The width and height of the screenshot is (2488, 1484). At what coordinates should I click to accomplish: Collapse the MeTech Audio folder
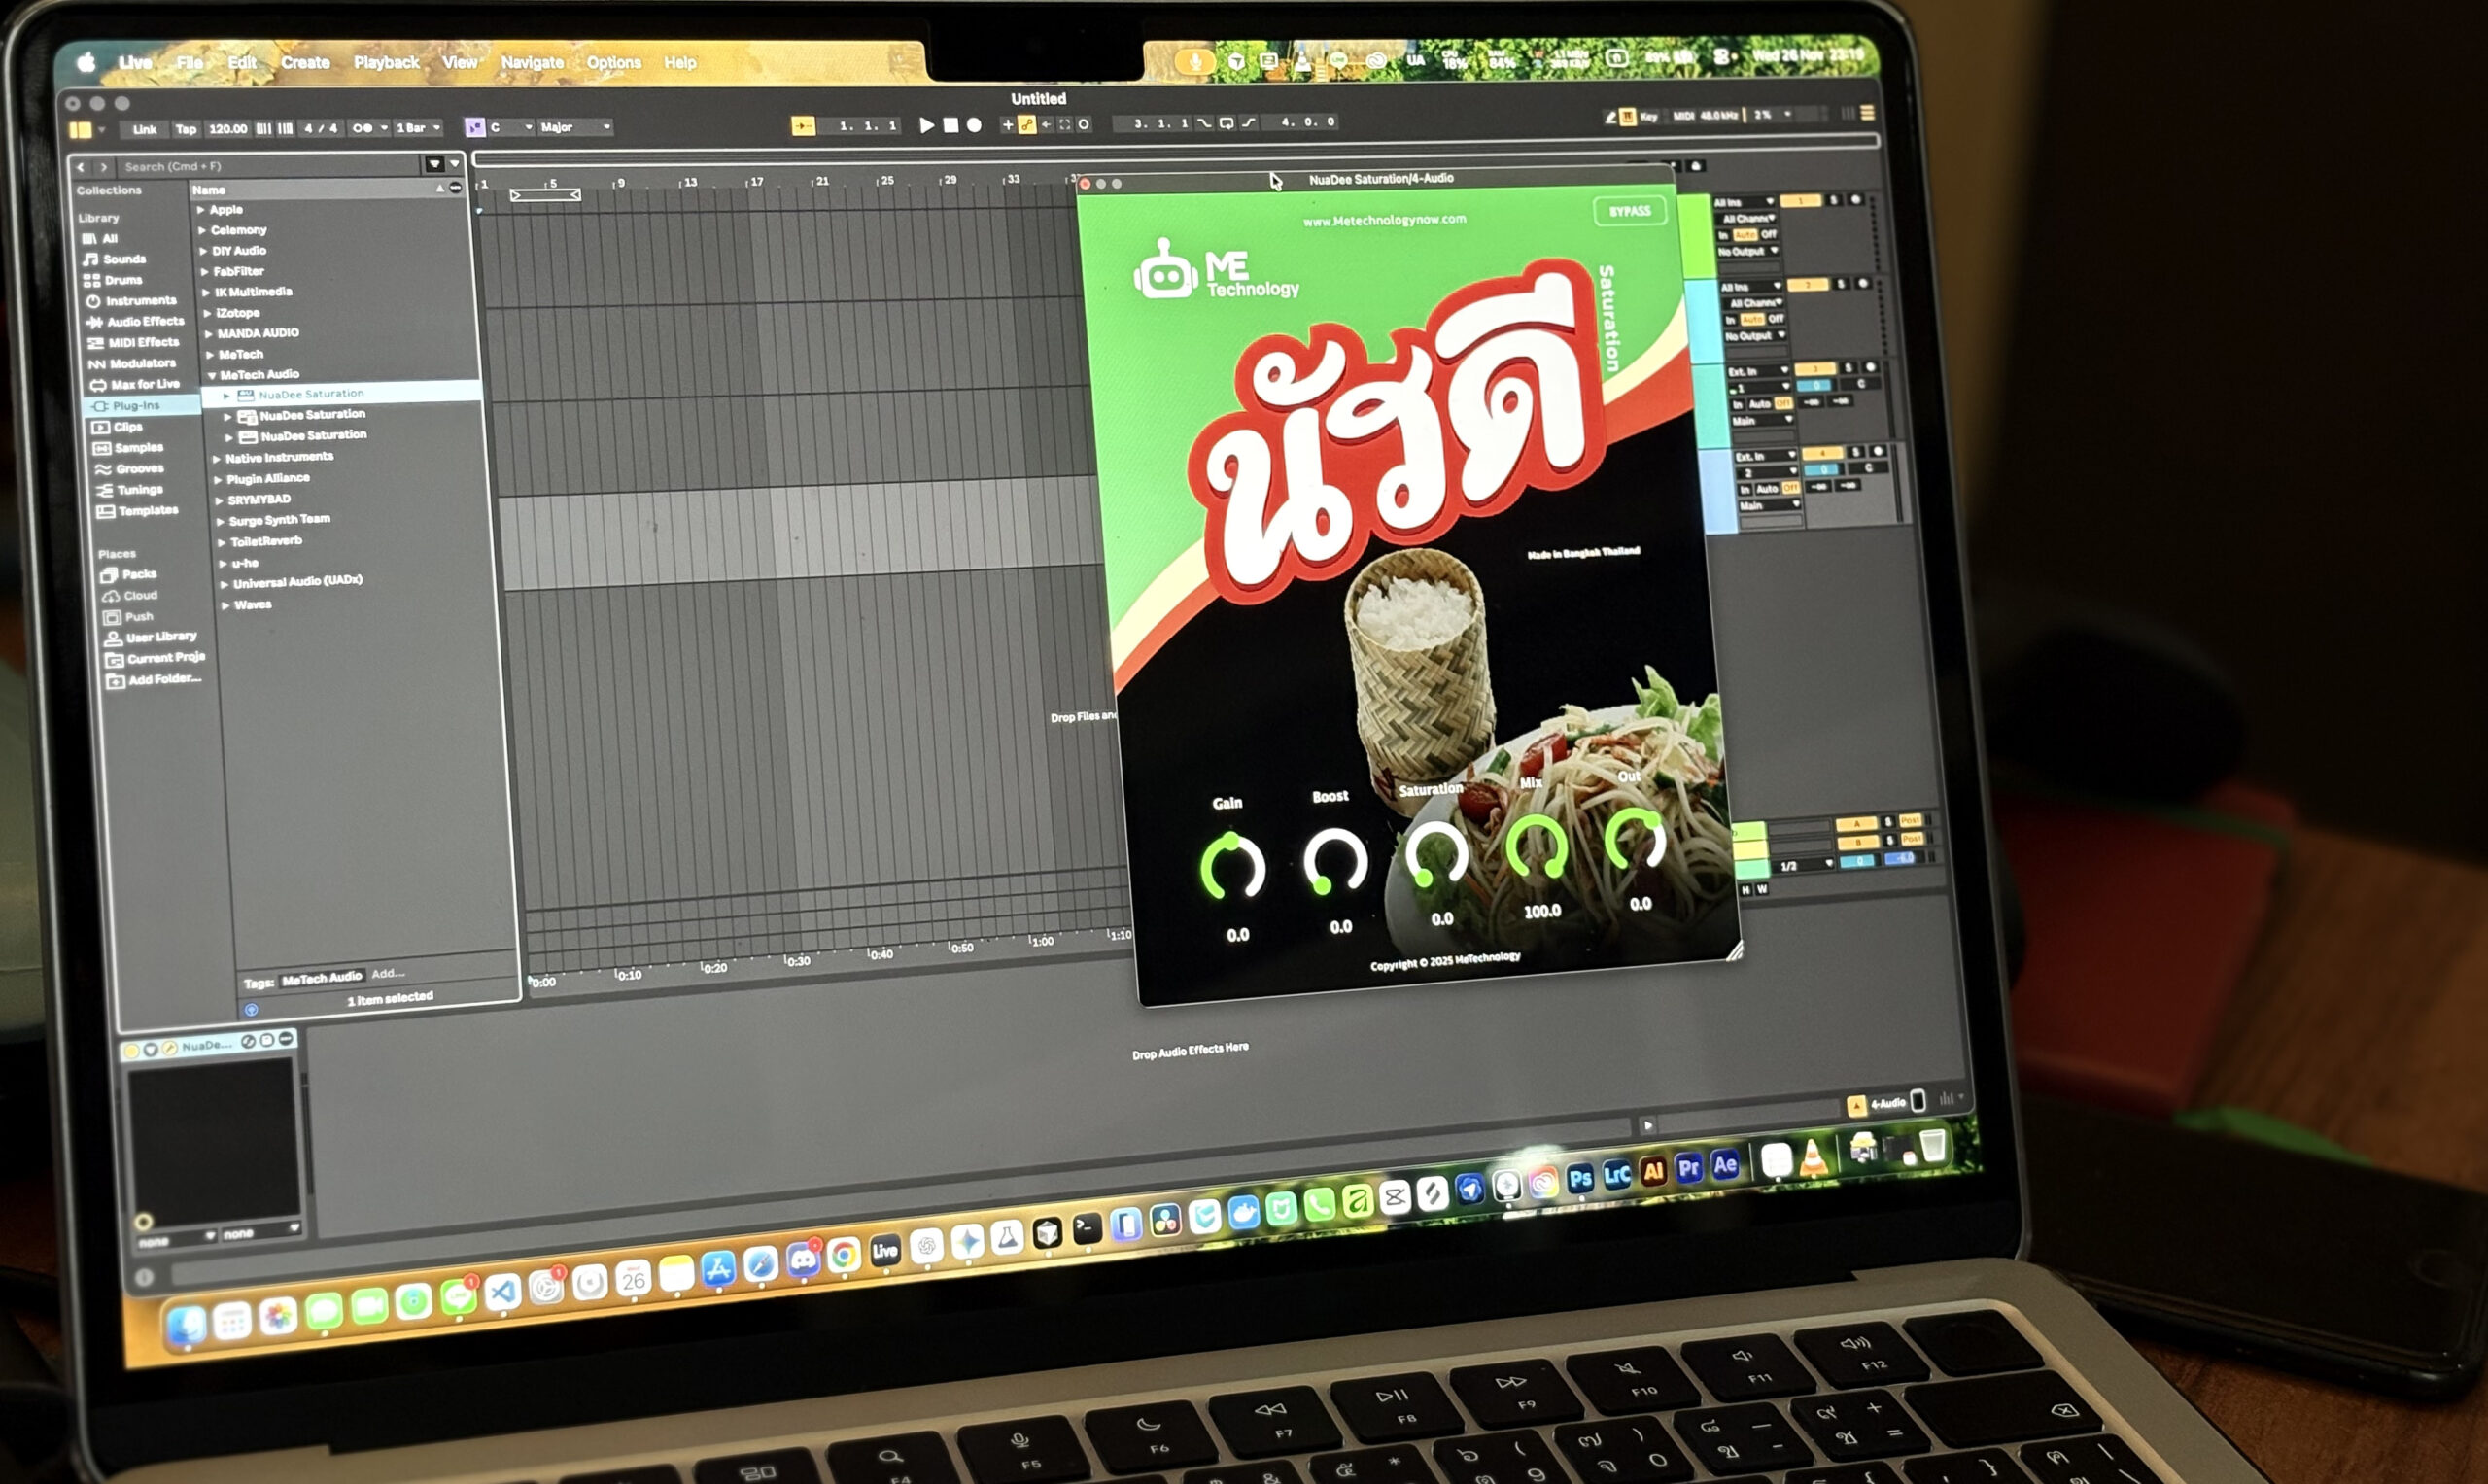212,376
